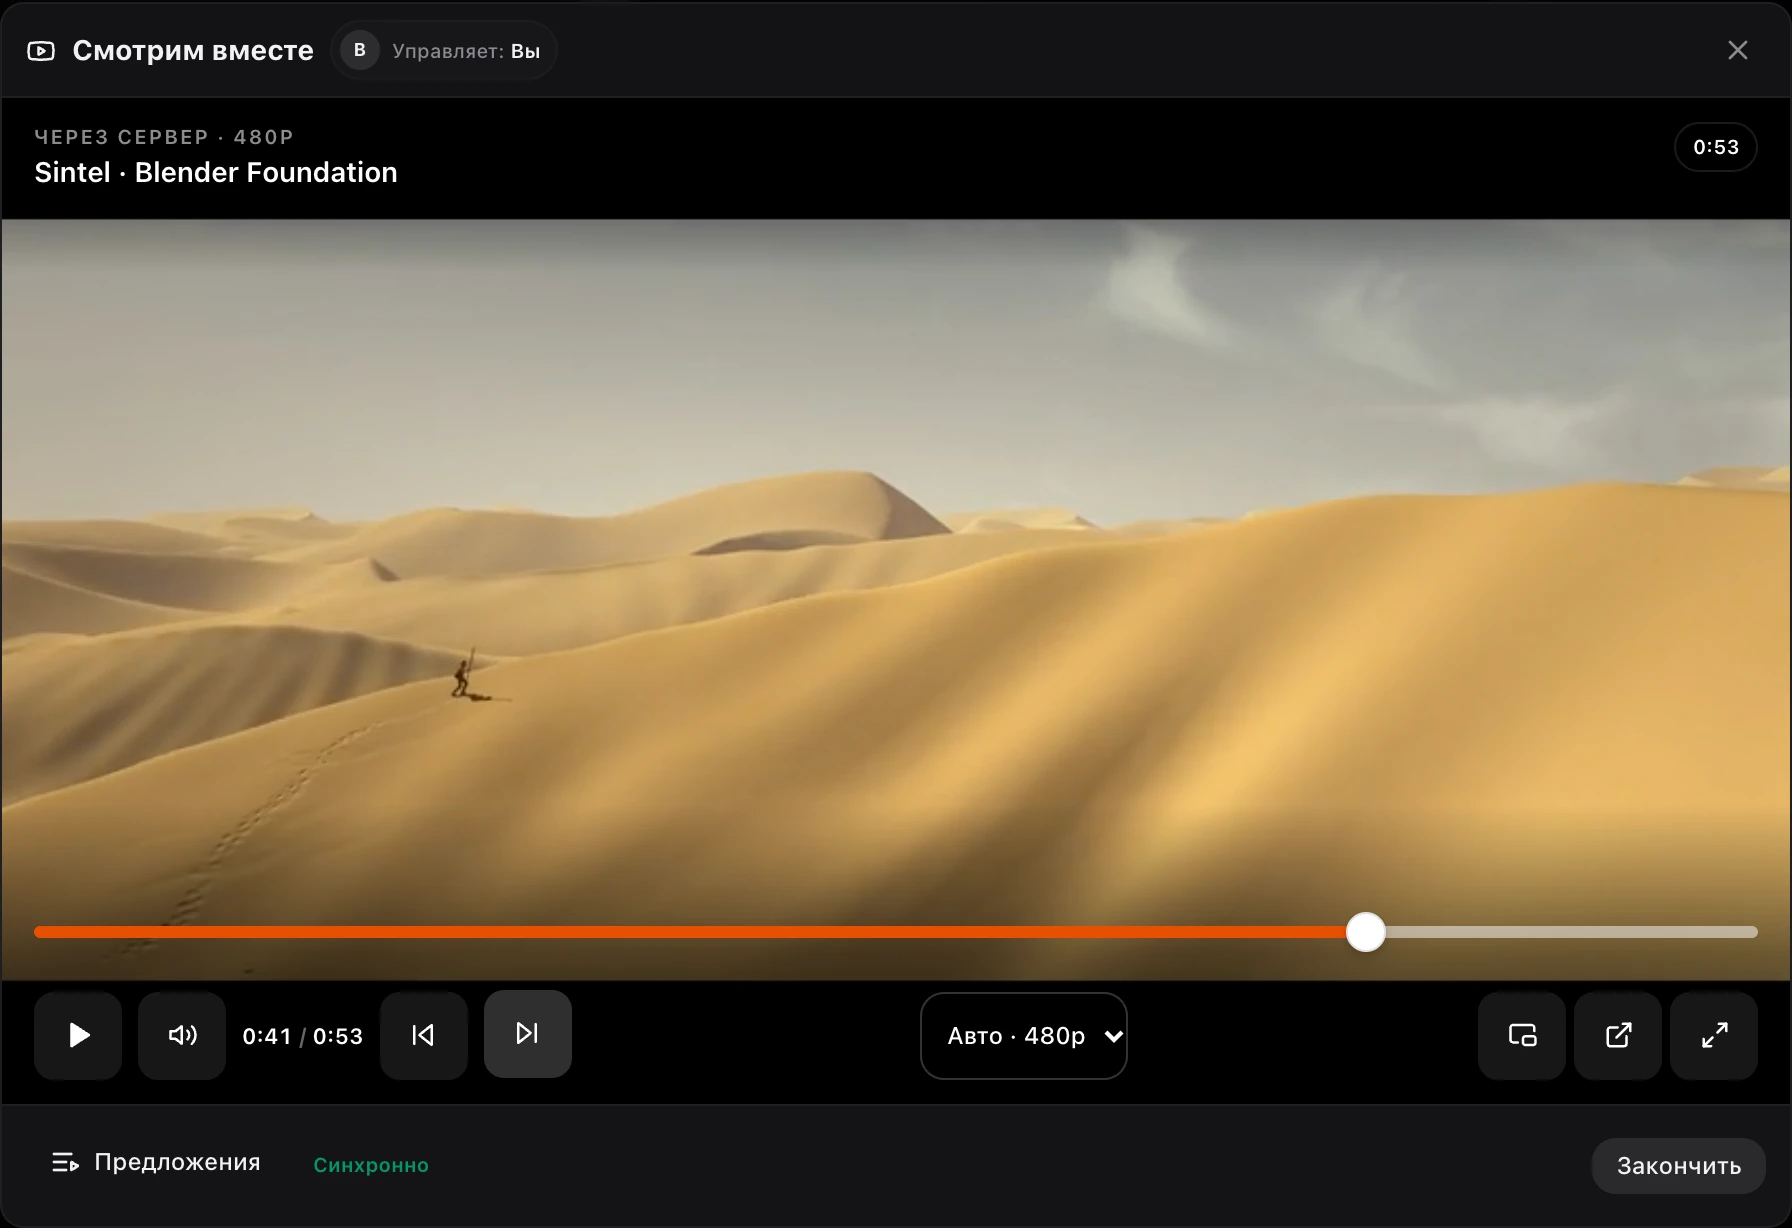Start video playback with the play button
This screenshot has width=1792, height=1228.
click(x=78, y=1035)
